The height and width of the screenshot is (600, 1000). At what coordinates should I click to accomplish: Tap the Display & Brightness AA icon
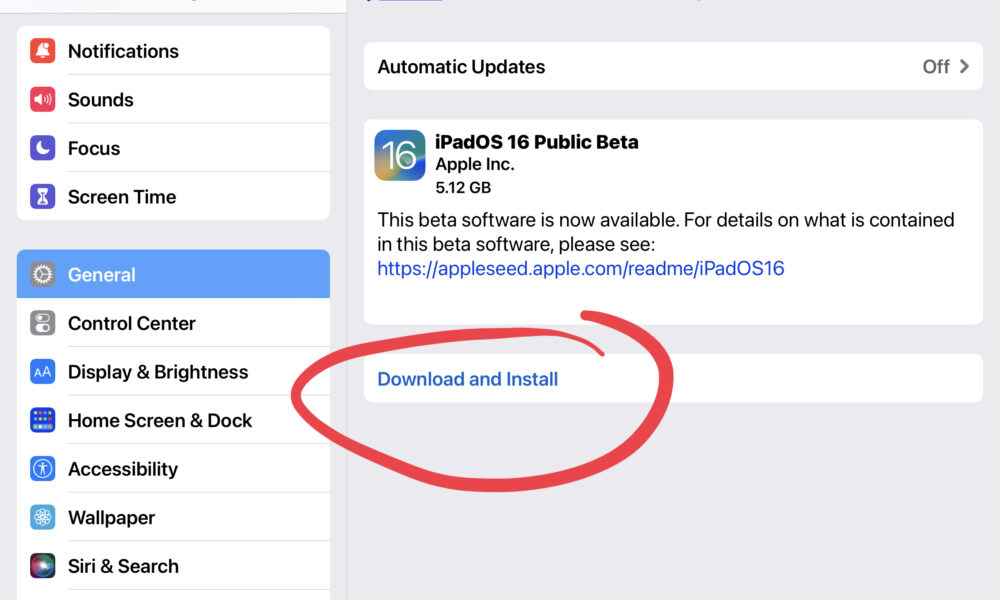(43, 372)
